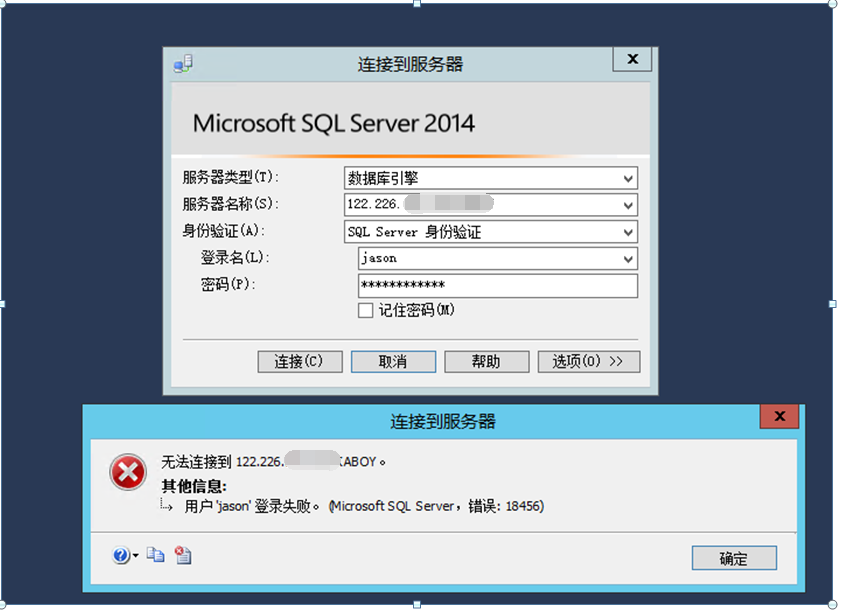
Task: Click the 服务器类型(T) label
Action: click(x=231, y=177)
